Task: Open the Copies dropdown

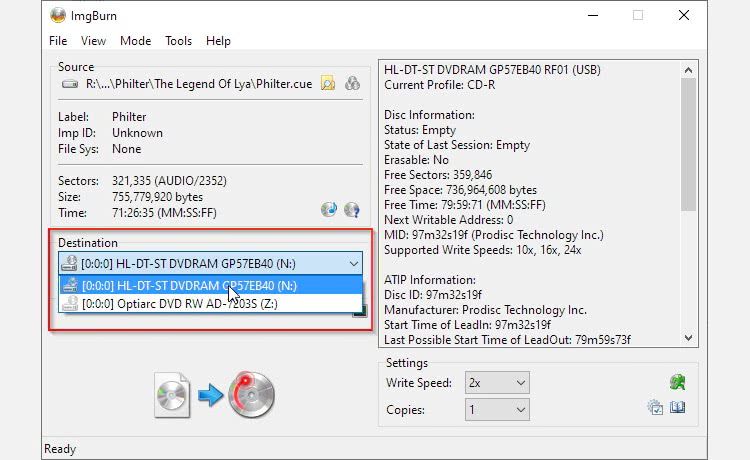Action: 497,410
